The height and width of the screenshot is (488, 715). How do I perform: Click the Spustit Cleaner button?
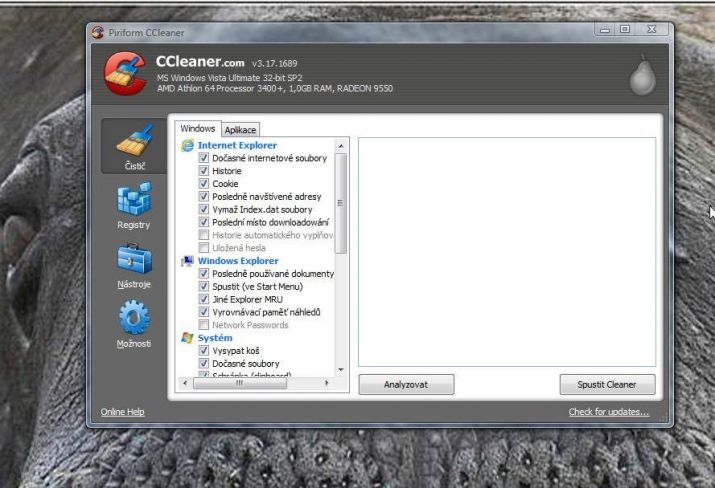[x=607, y=384]
